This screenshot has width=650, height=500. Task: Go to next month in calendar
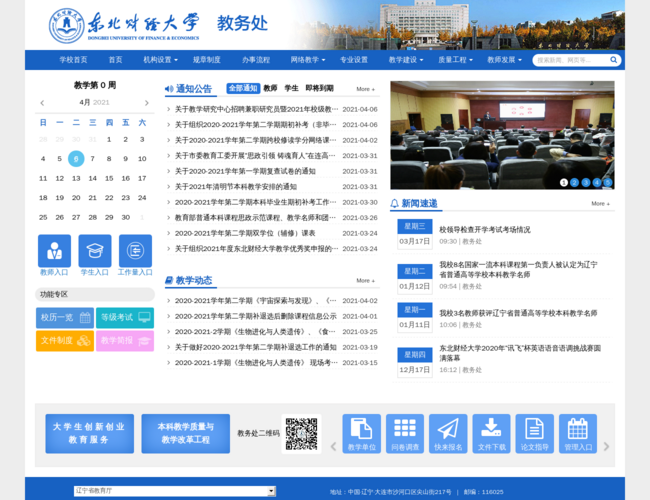pyautogui.click(x=146, y=103)
